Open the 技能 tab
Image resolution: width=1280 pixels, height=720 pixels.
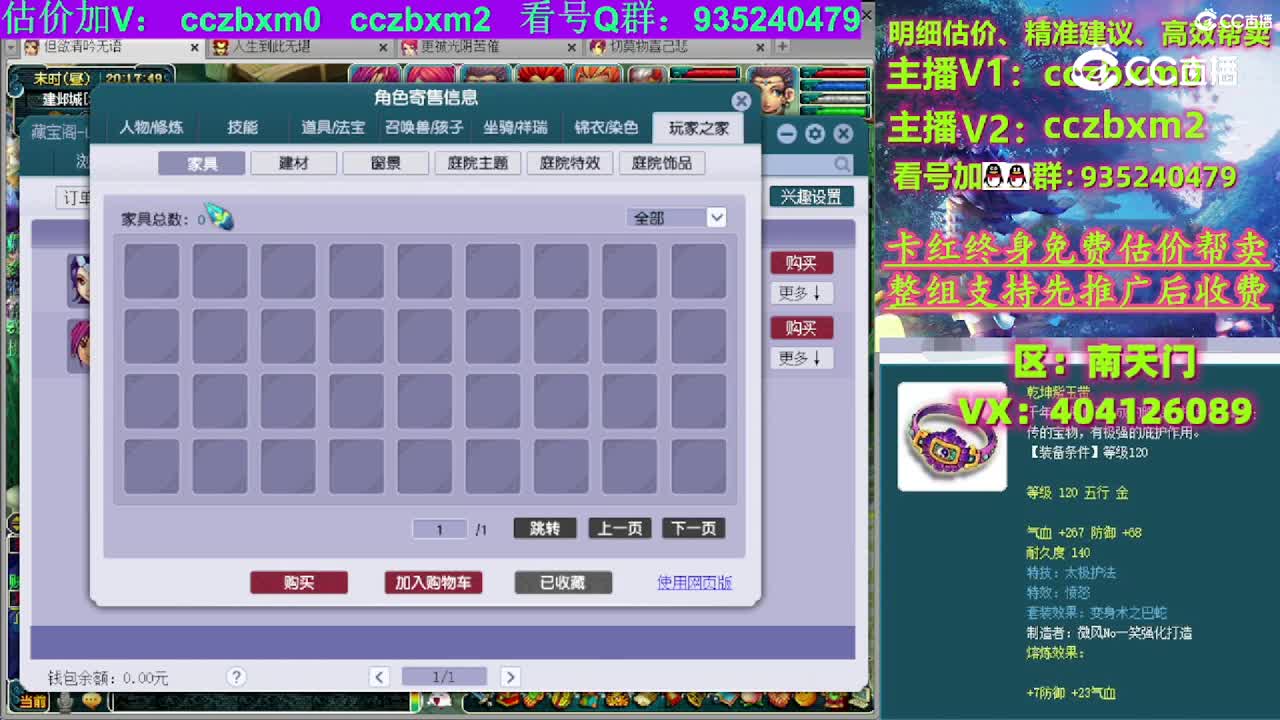pos(242,127)
